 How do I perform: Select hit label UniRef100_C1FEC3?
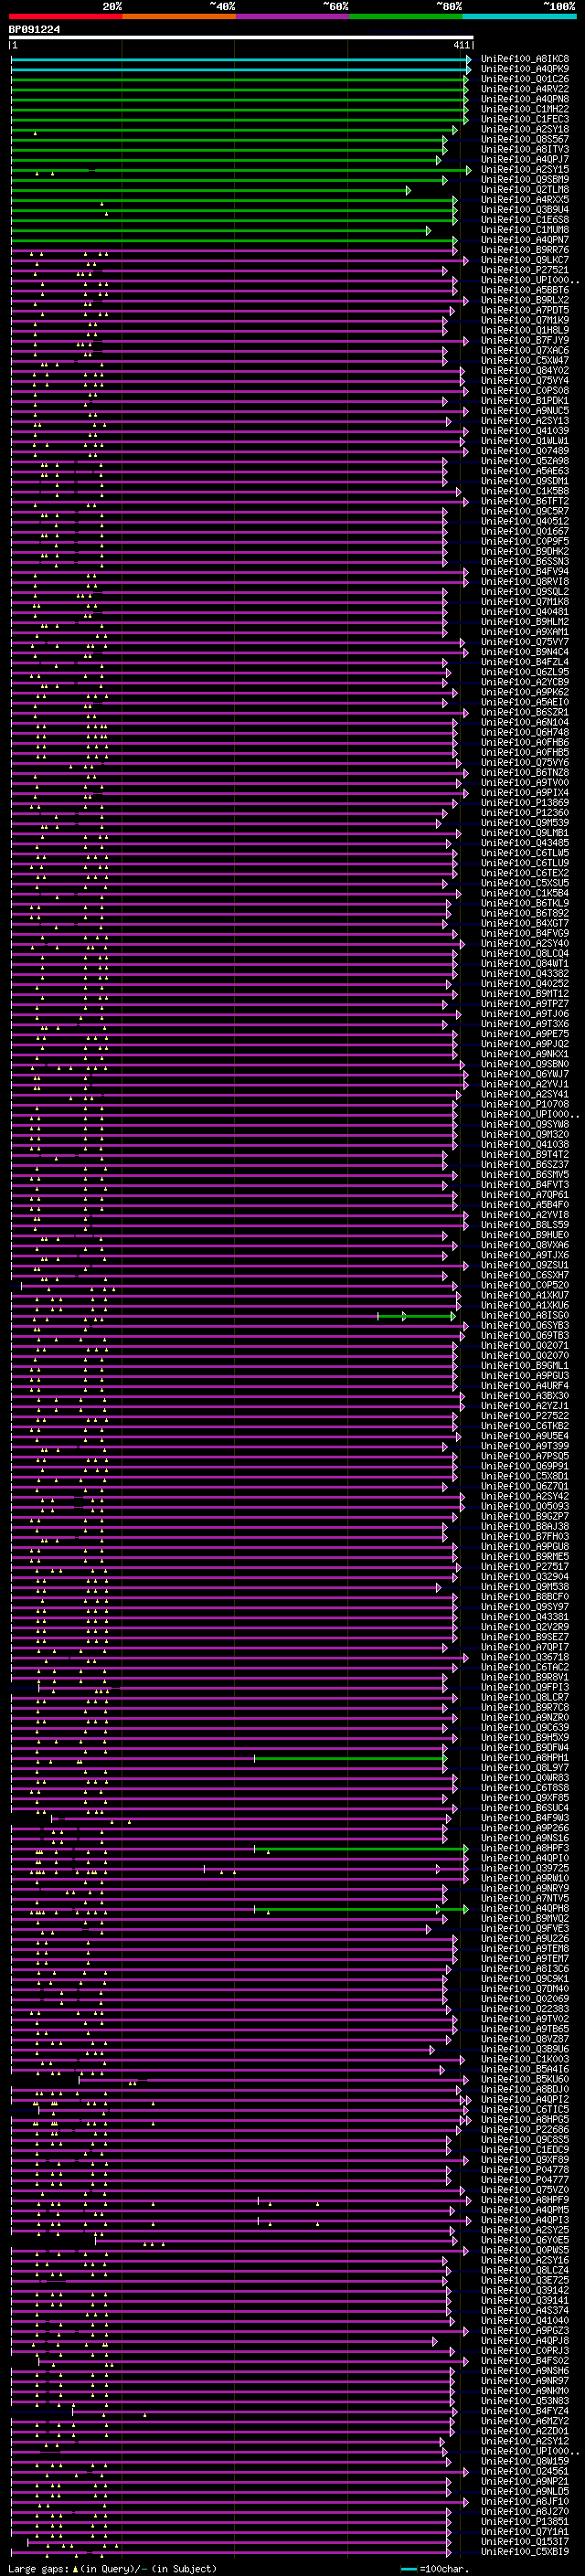[524, 119]
